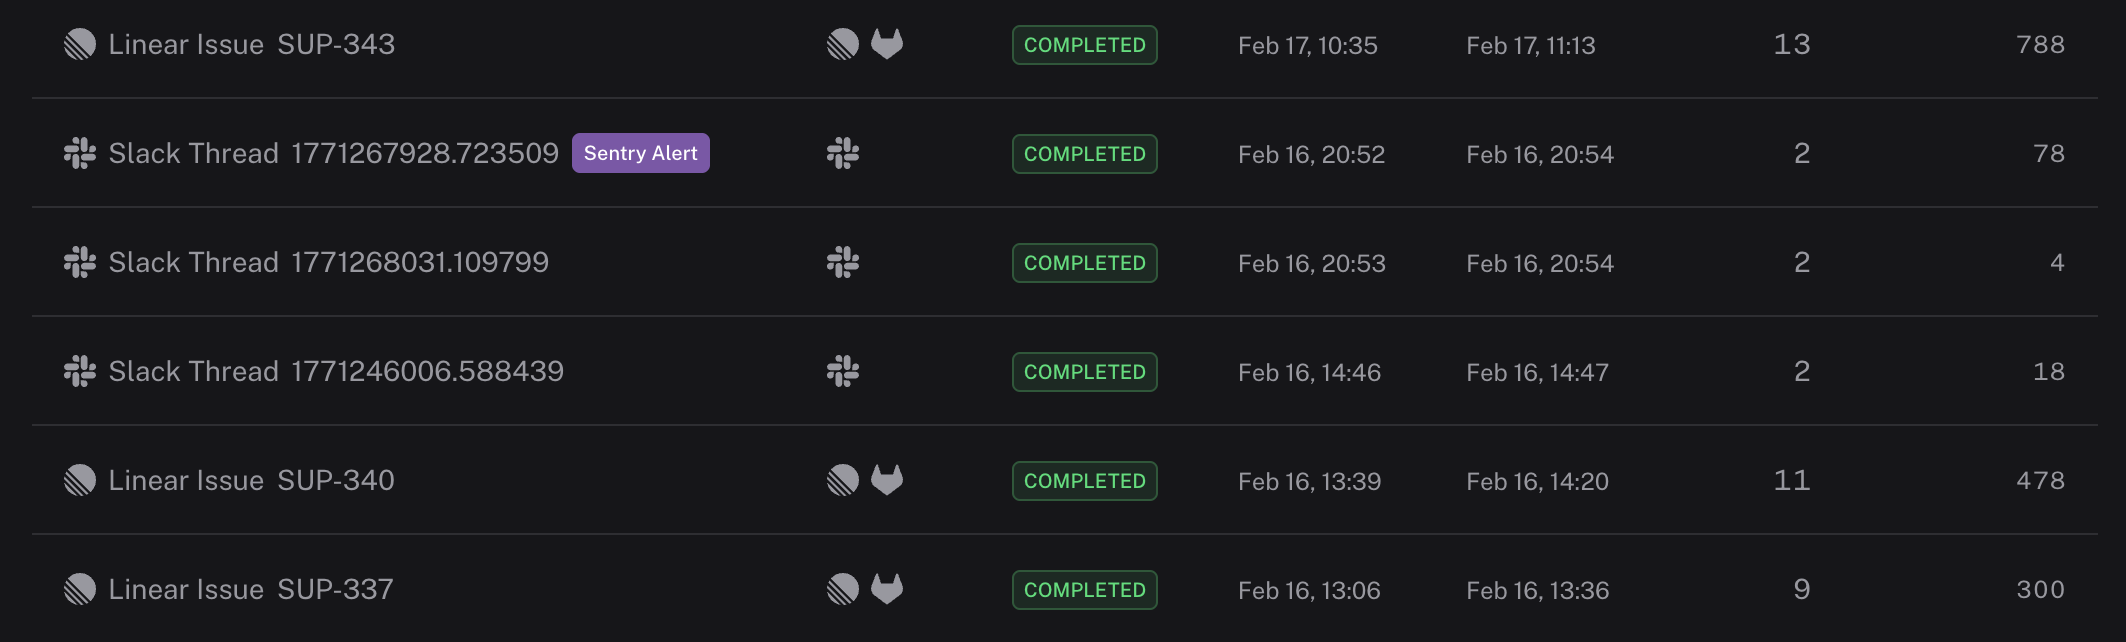This screenshot has width=2126, height=642.
Task: Click the Sentry Alert badge
Action: (640, 153)
